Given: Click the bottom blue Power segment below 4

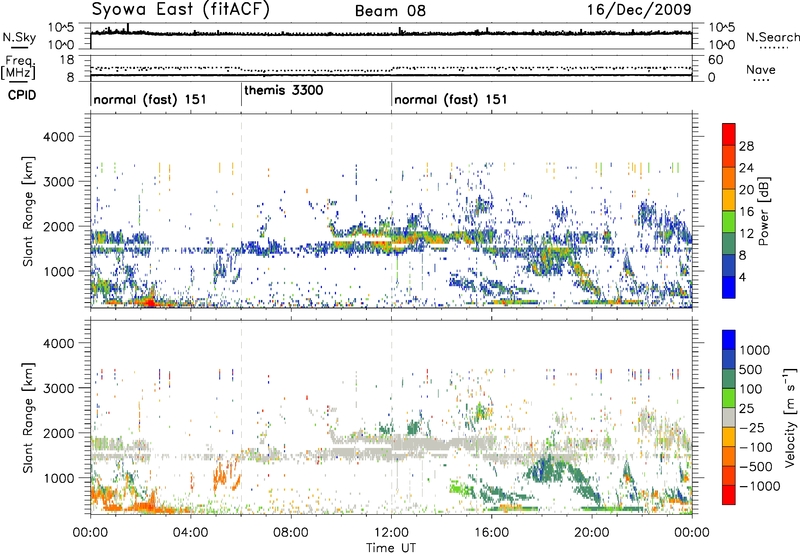Looking at the screenshot, I should tap(729, 287).
